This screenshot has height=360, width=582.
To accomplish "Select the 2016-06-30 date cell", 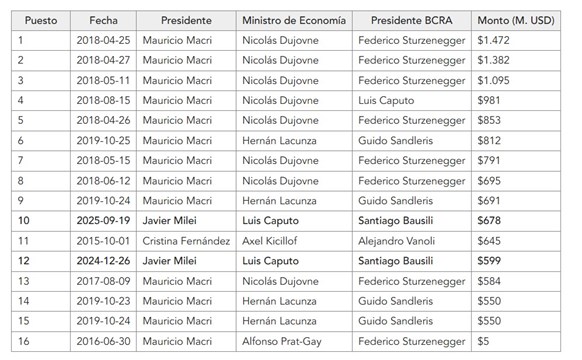I will (104, 341).
